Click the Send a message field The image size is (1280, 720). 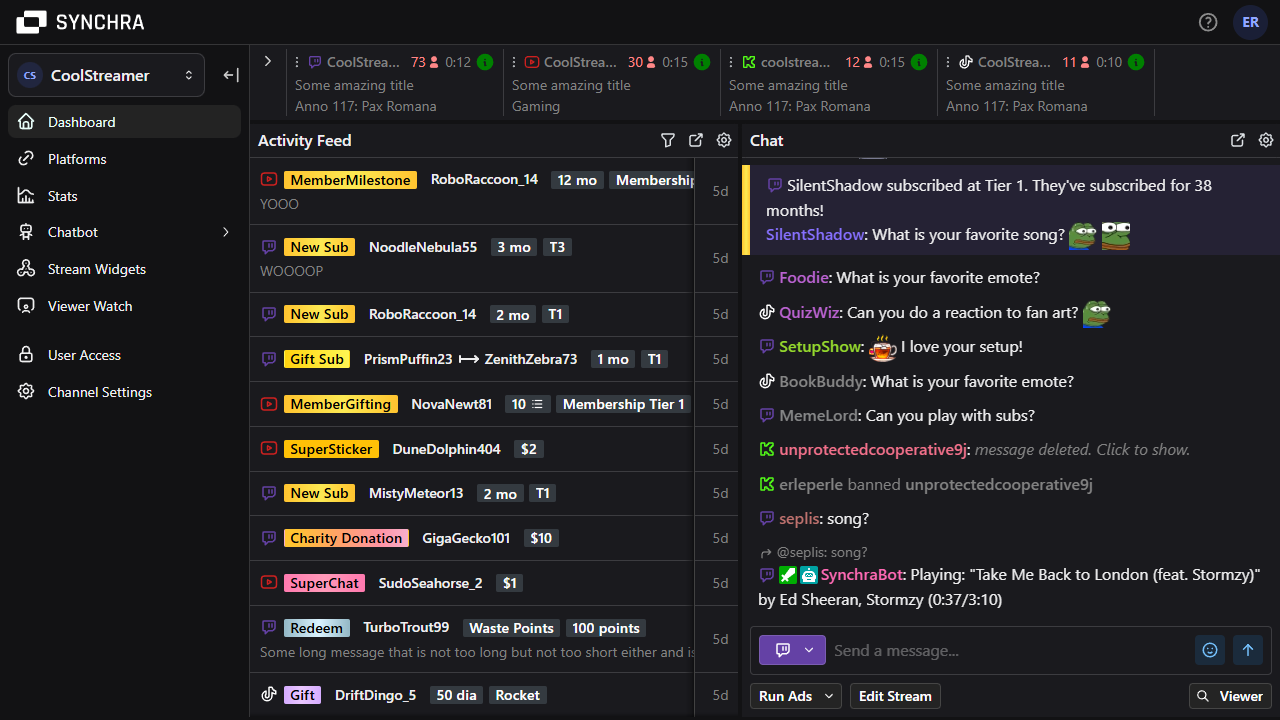click(1000, 650)
